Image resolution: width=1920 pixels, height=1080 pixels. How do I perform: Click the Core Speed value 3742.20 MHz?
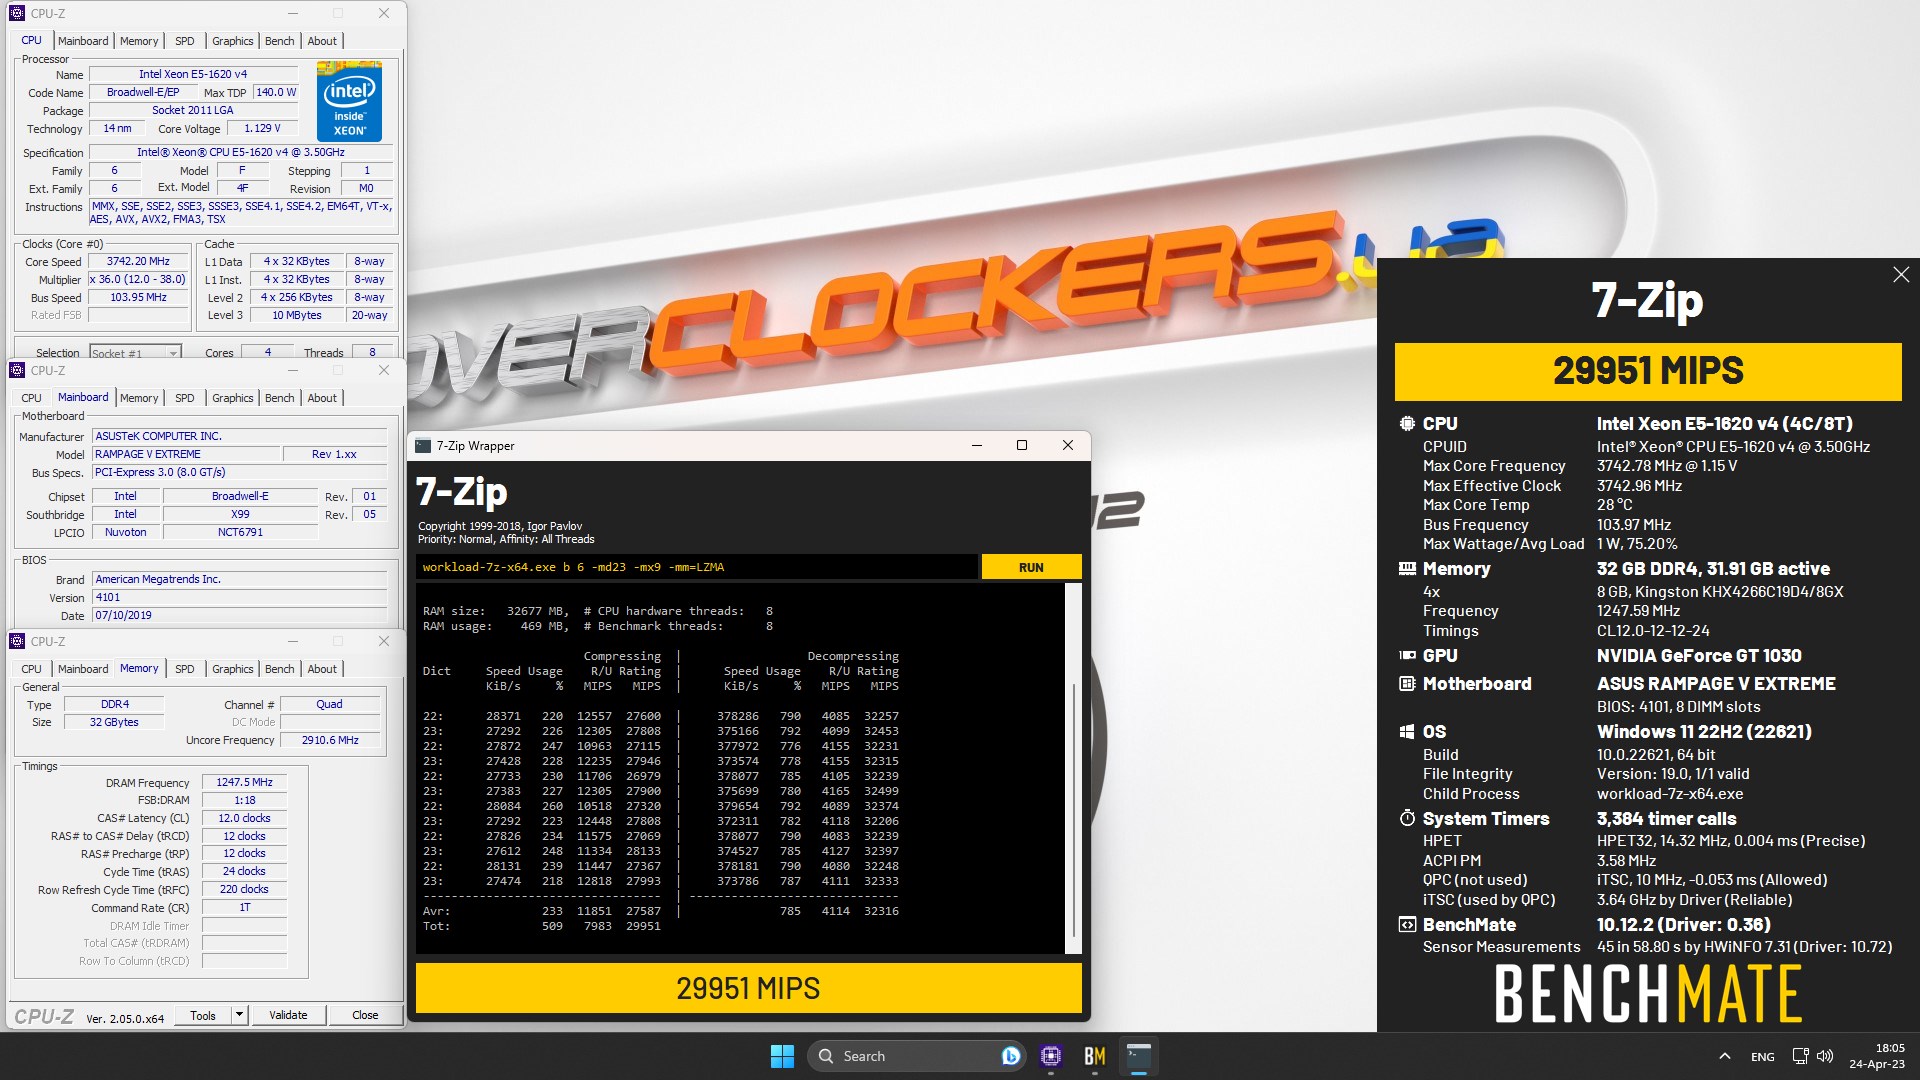click(139, 261)
